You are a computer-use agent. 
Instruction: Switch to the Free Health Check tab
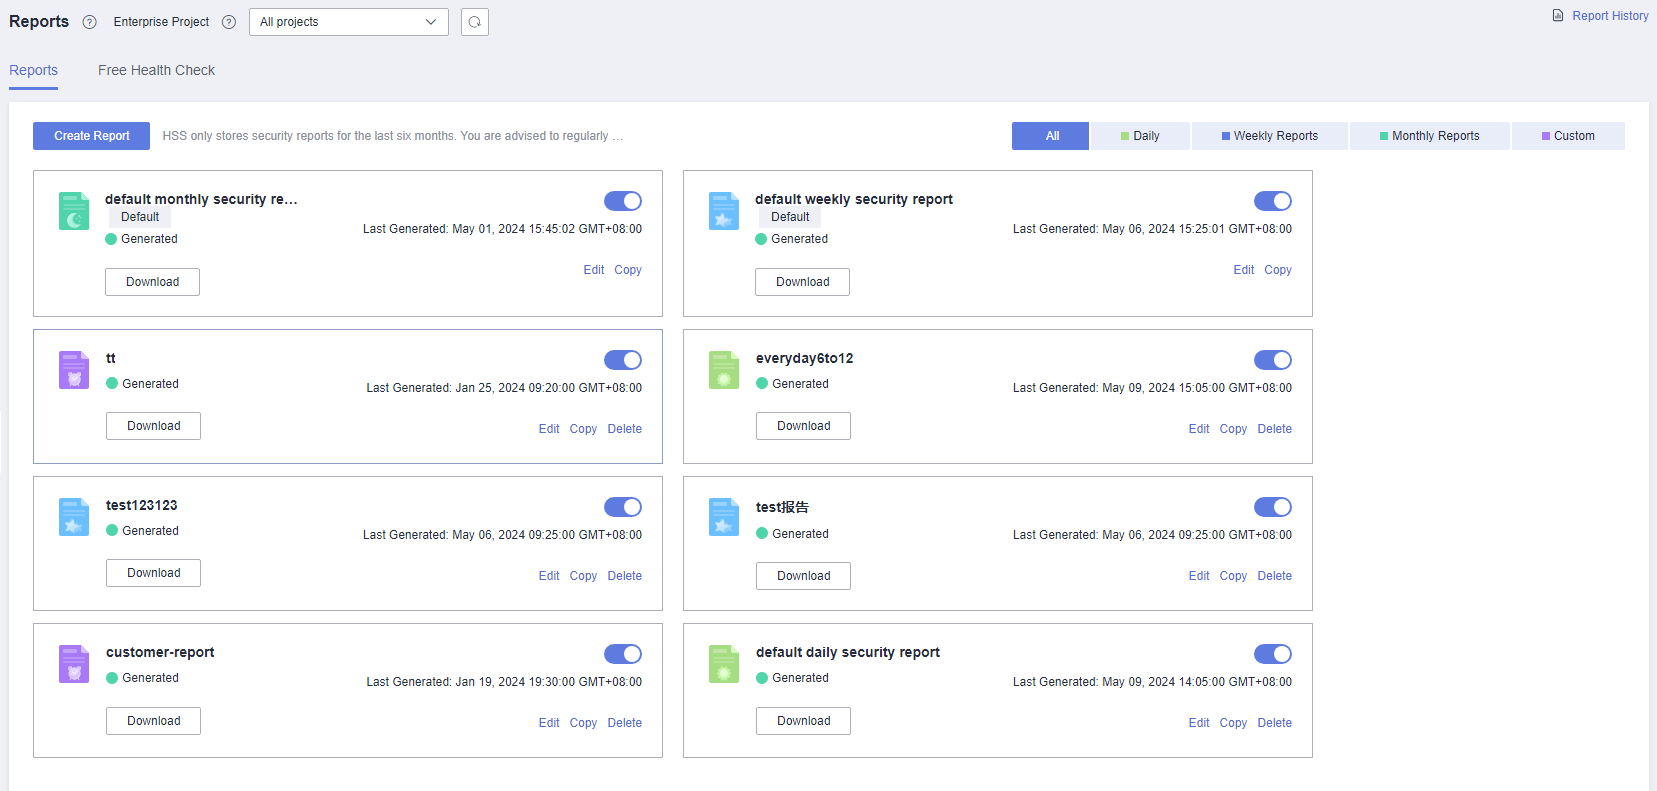pyautogui.click(x=156, y=70)
